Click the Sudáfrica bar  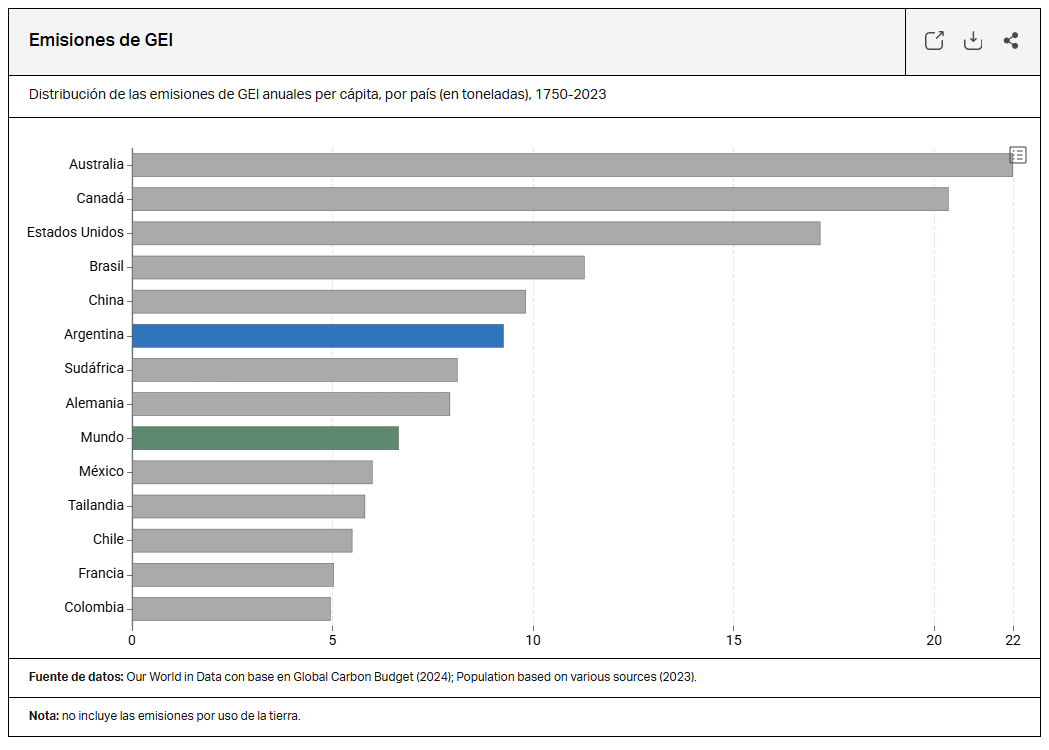pyautogui.click(x=295, y=370)
